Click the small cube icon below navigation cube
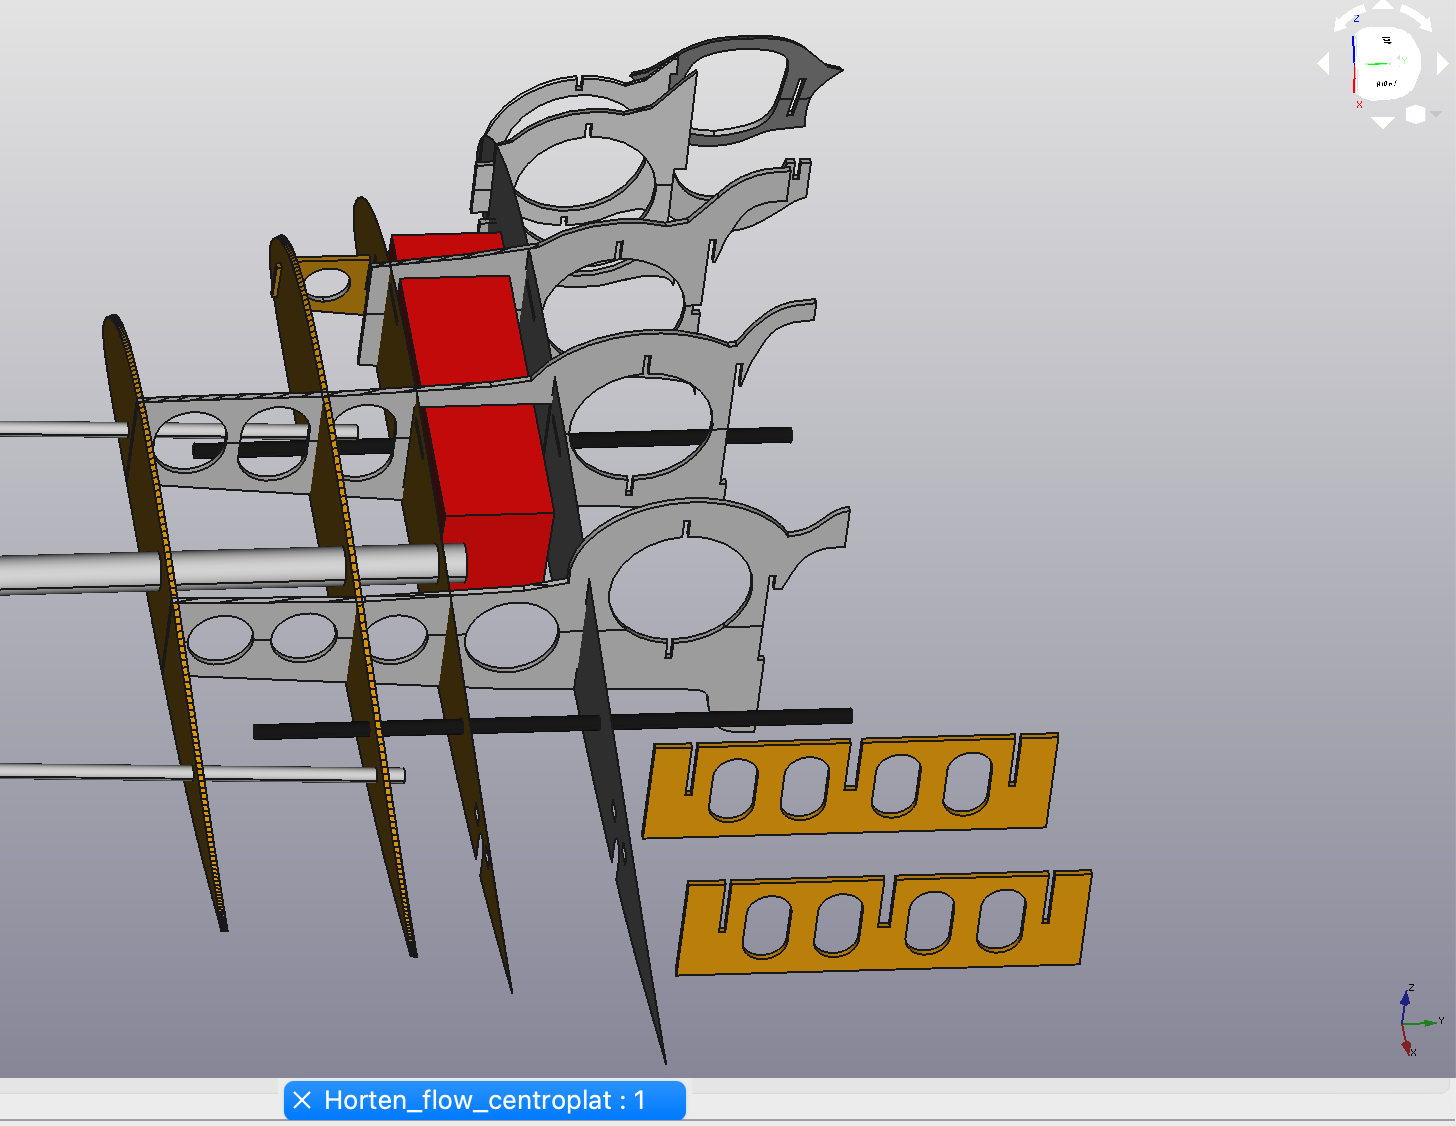The image size is (1456, 1126). click(1415, 115)
